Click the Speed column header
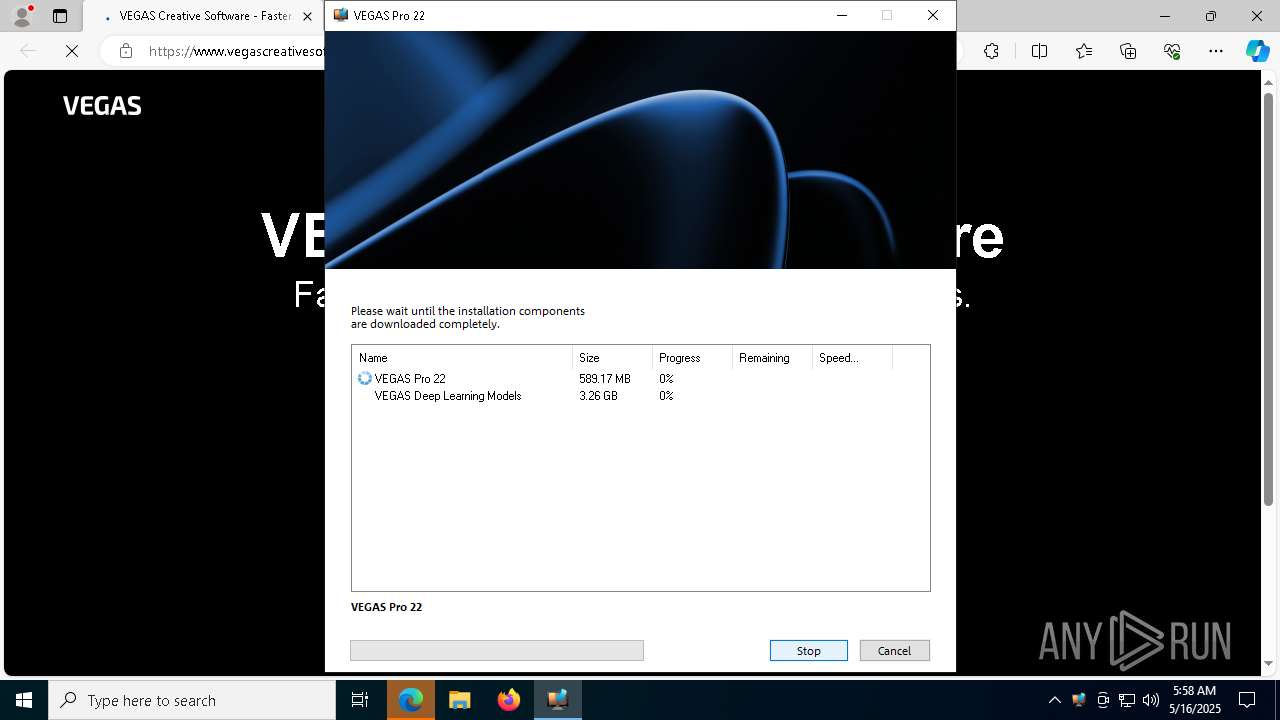 852,358
